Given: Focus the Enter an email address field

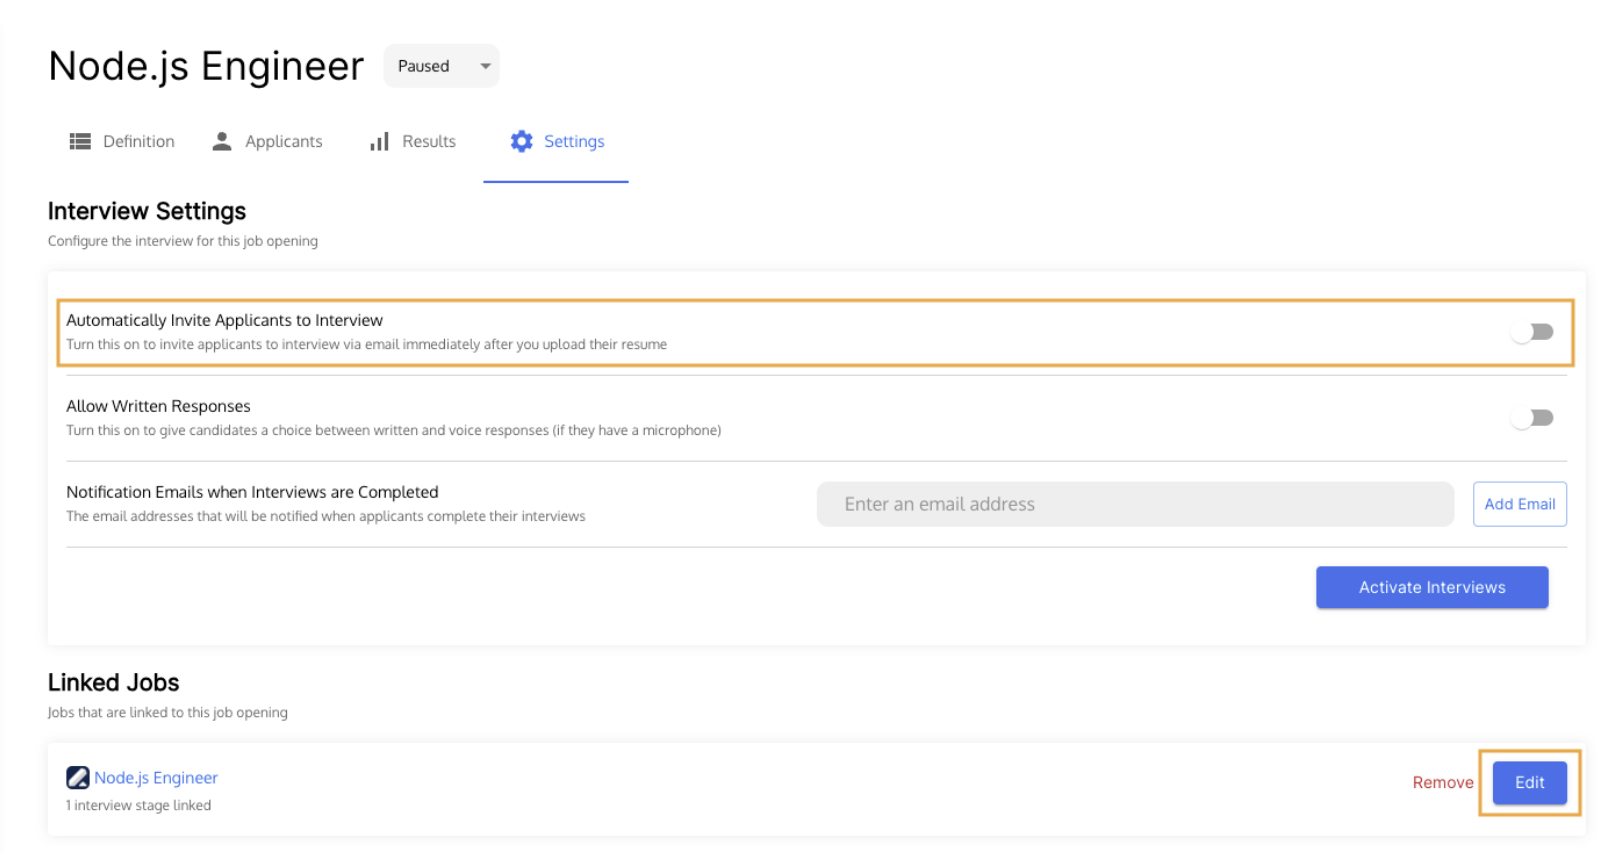Looking at the screenshot, I should 1135,504.
